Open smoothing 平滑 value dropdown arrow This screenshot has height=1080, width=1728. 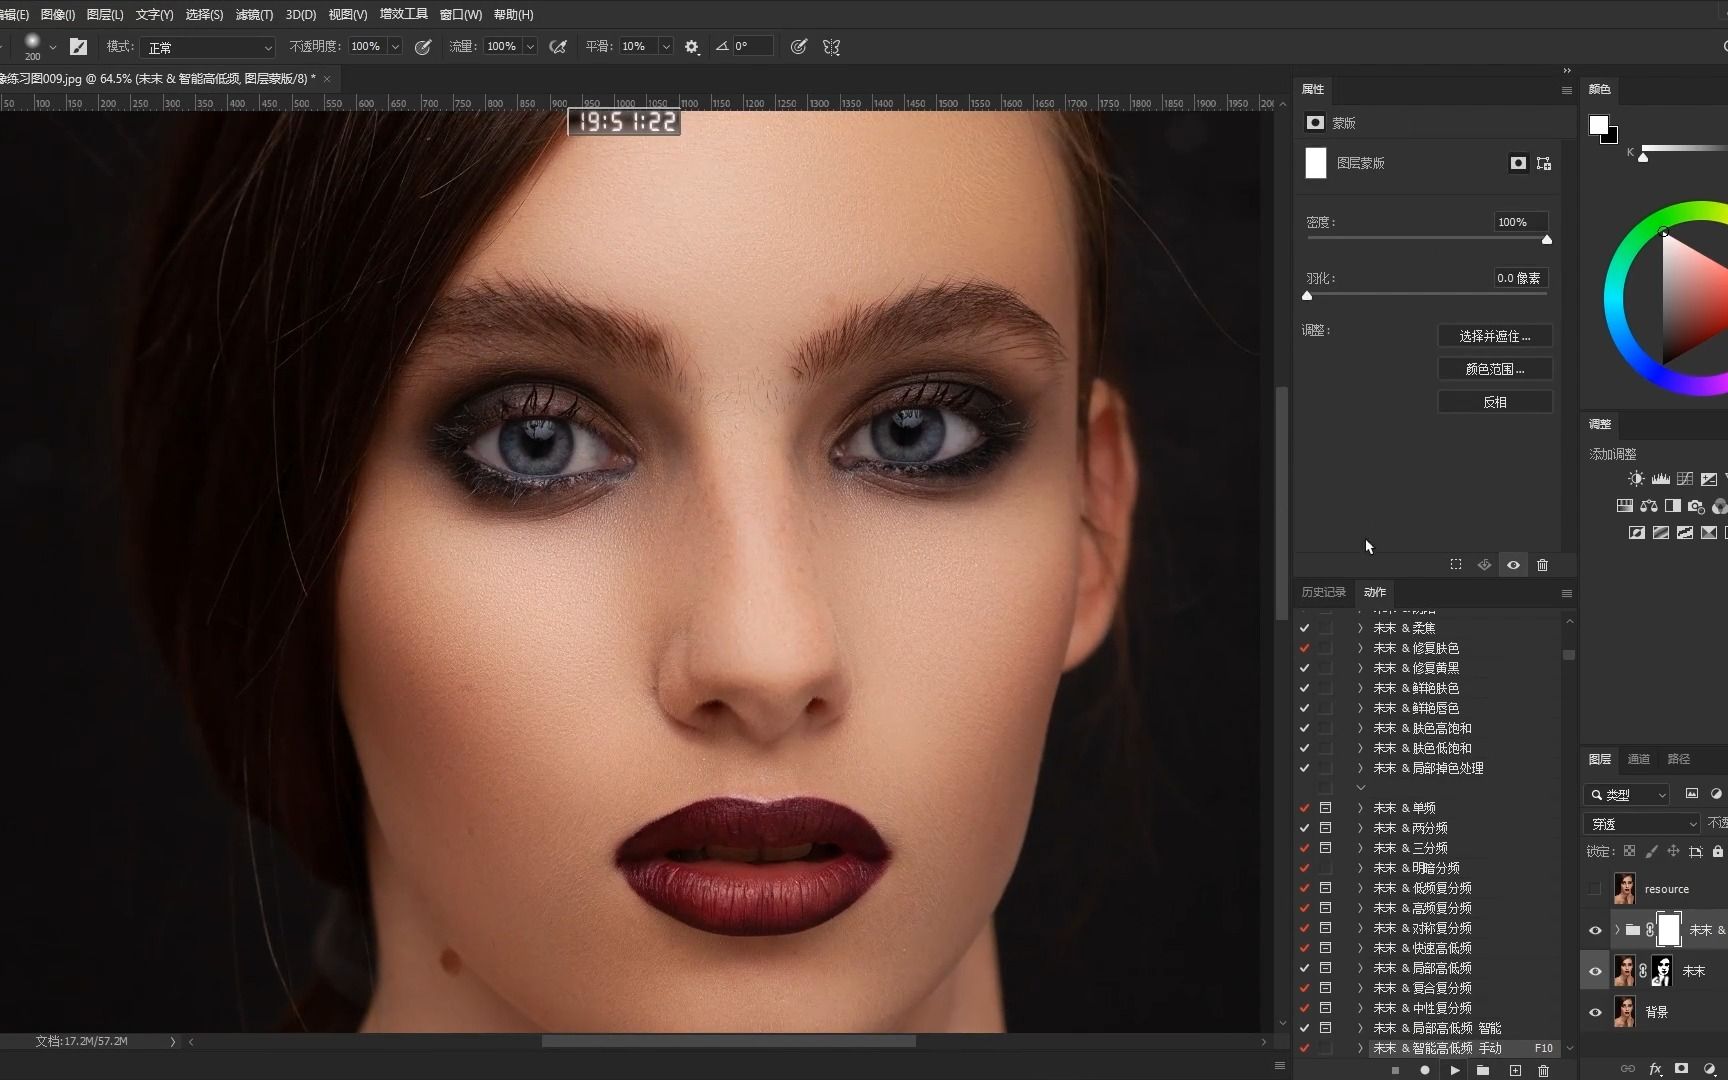(x=666, y=47)
